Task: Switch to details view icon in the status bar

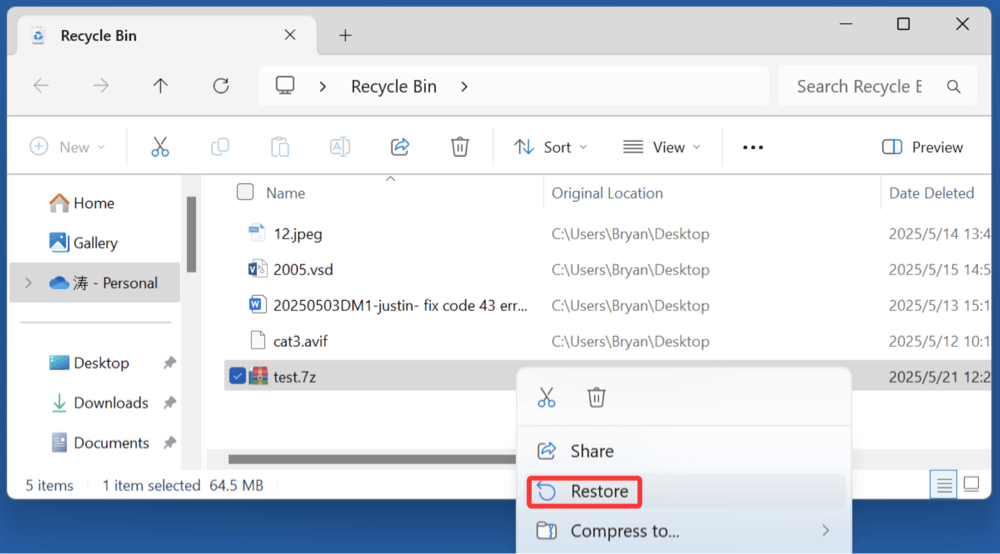Action: (943, 485)
